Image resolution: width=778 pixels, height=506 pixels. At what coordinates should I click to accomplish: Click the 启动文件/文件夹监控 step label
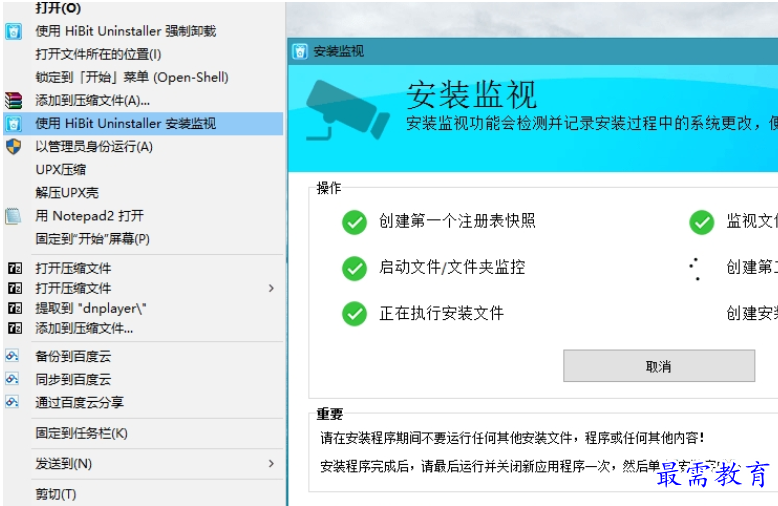point(452,267)
